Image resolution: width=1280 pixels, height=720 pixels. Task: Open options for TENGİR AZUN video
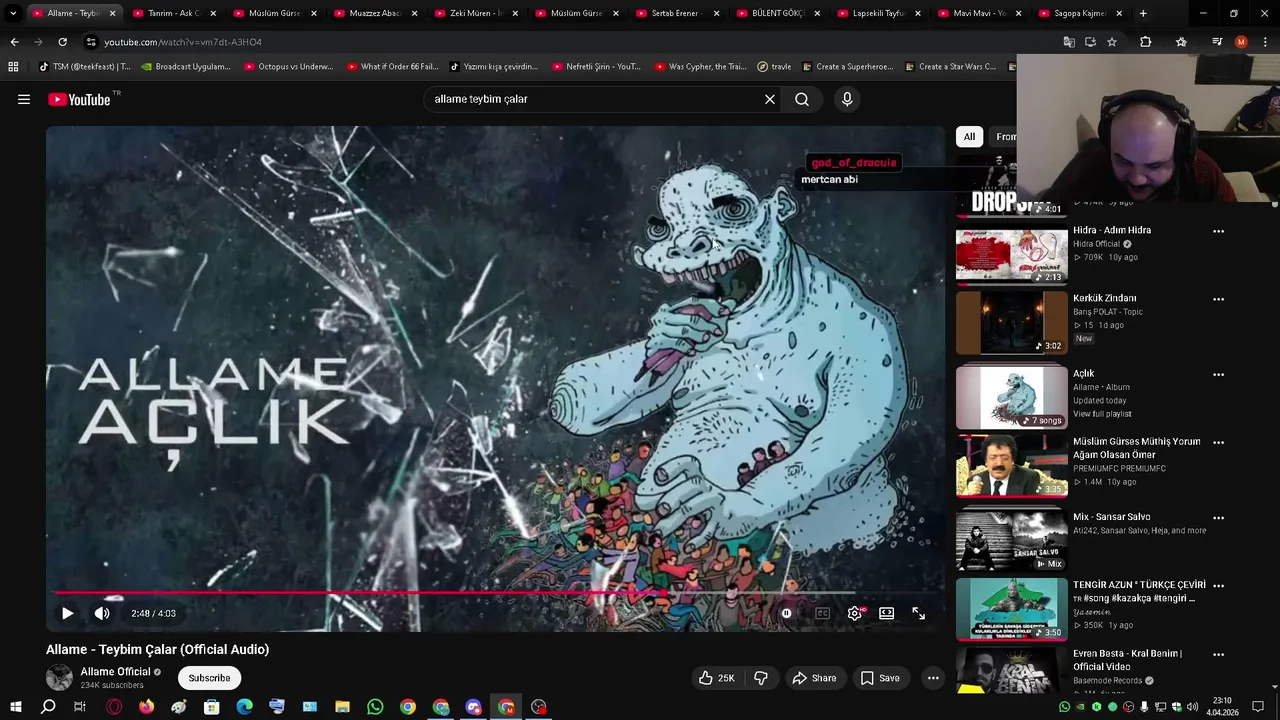click(x=1218, y=585)
